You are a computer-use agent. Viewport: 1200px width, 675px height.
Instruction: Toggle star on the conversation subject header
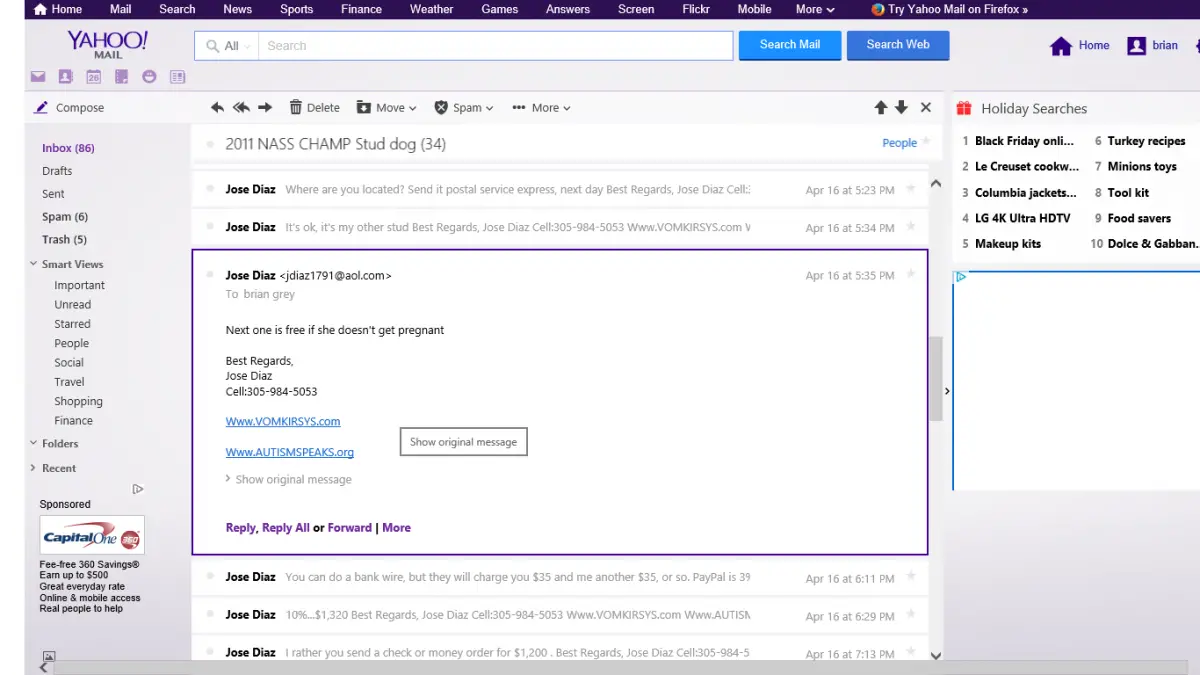(x=926, y=141)
